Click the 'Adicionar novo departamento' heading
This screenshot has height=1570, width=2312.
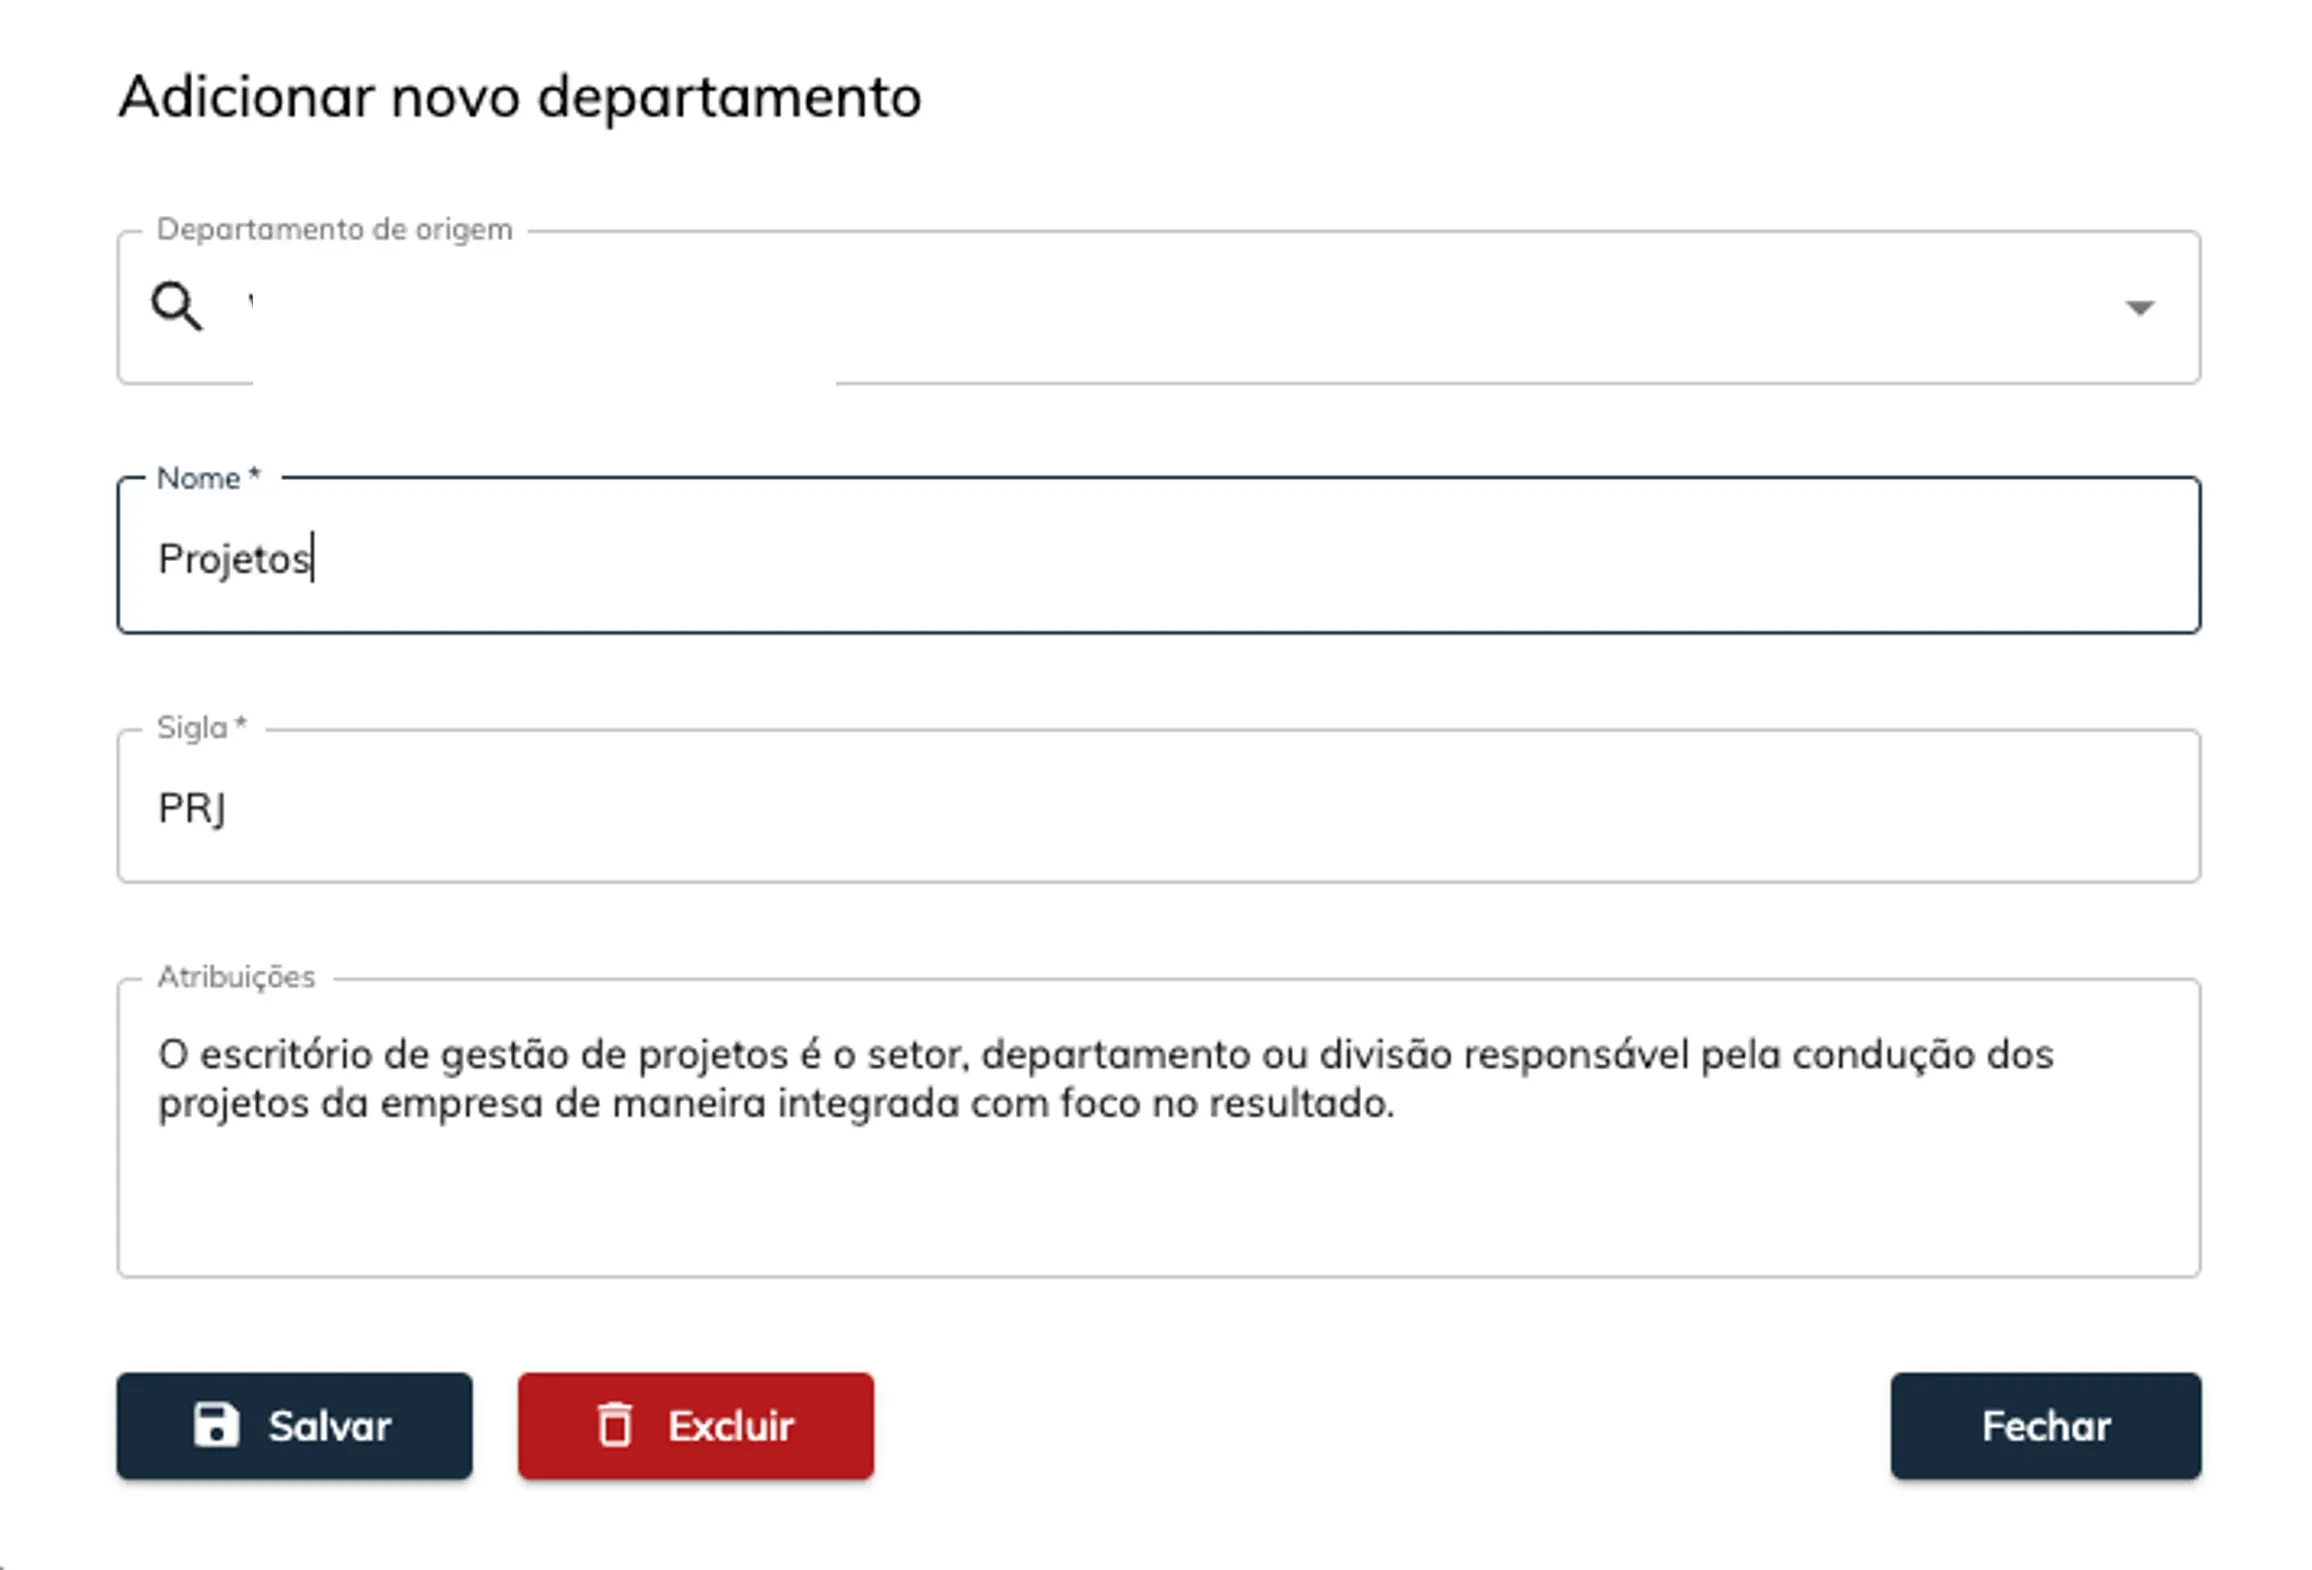(x=520, y=97)
